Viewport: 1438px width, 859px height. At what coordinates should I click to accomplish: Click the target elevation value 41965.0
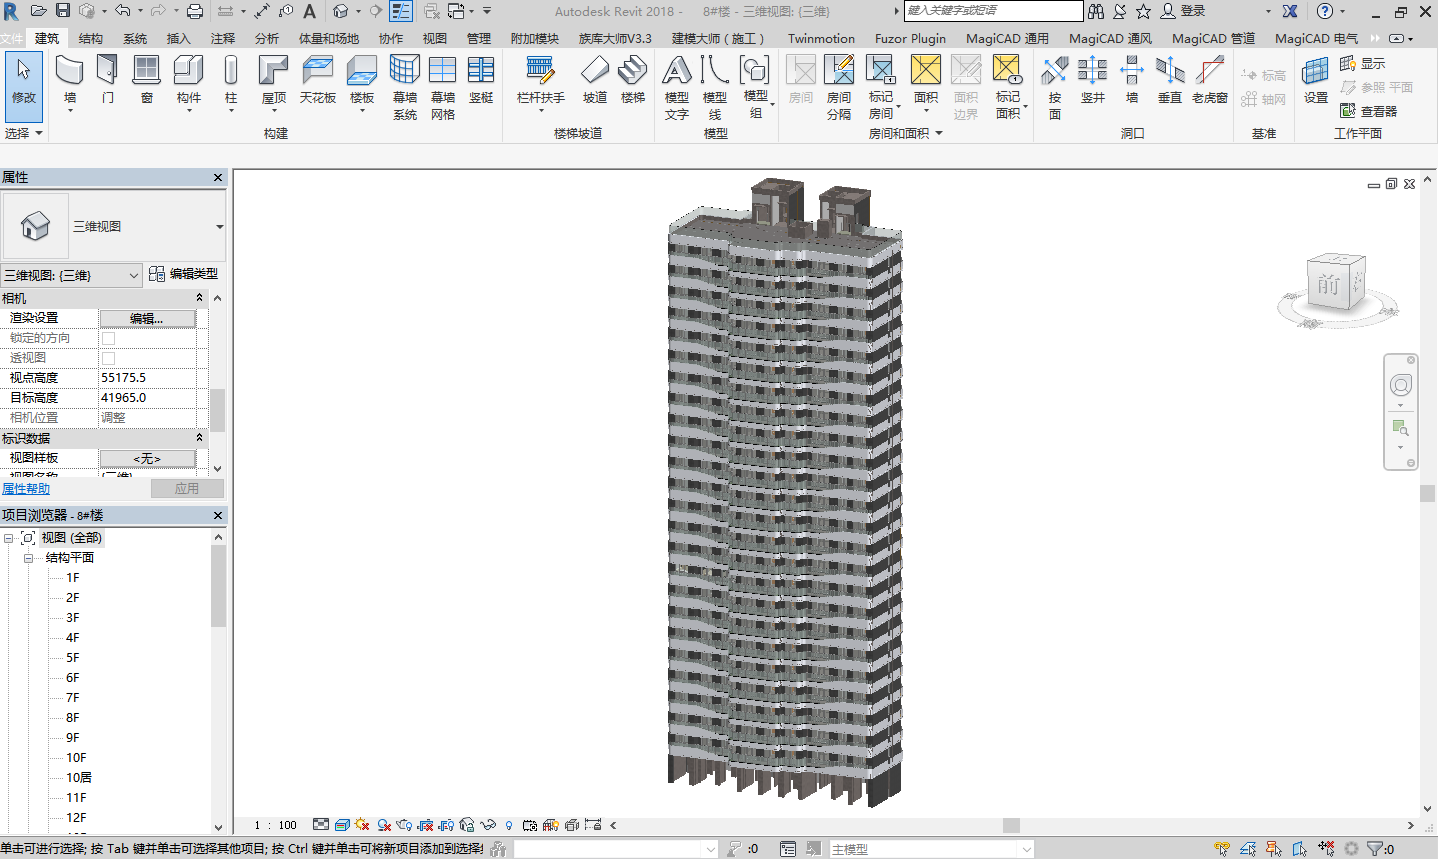point(147,398)
